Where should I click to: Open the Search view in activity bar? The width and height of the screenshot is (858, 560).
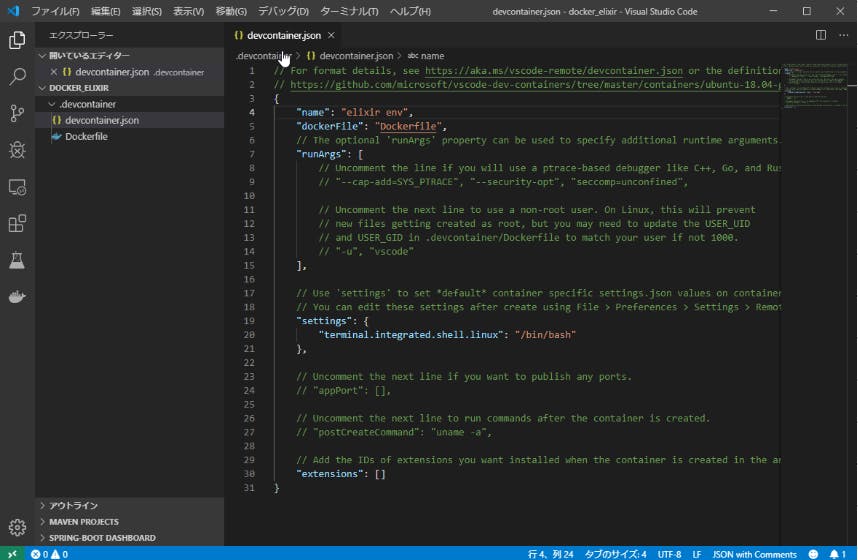click(x=17, y=76)
